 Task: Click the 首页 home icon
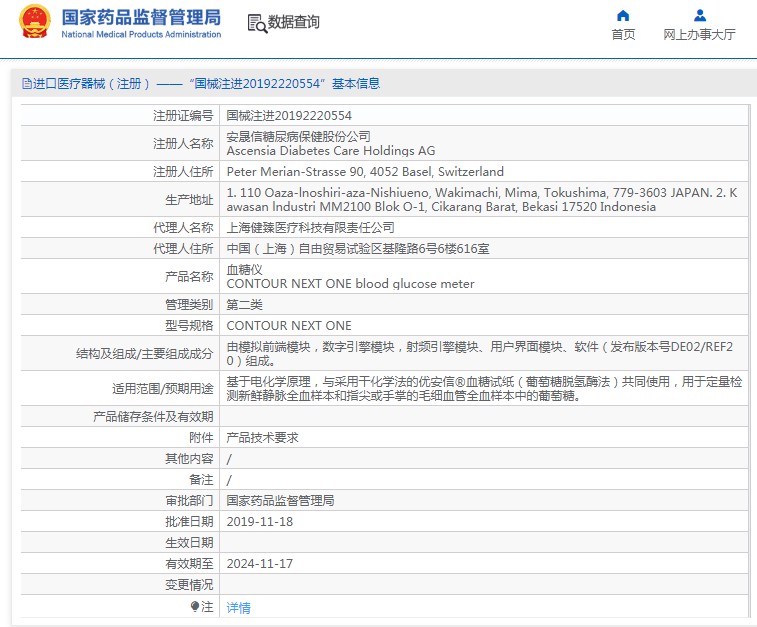623,16
